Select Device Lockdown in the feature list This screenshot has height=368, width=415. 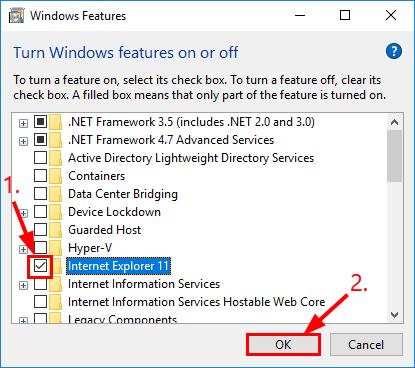(114, 212)
